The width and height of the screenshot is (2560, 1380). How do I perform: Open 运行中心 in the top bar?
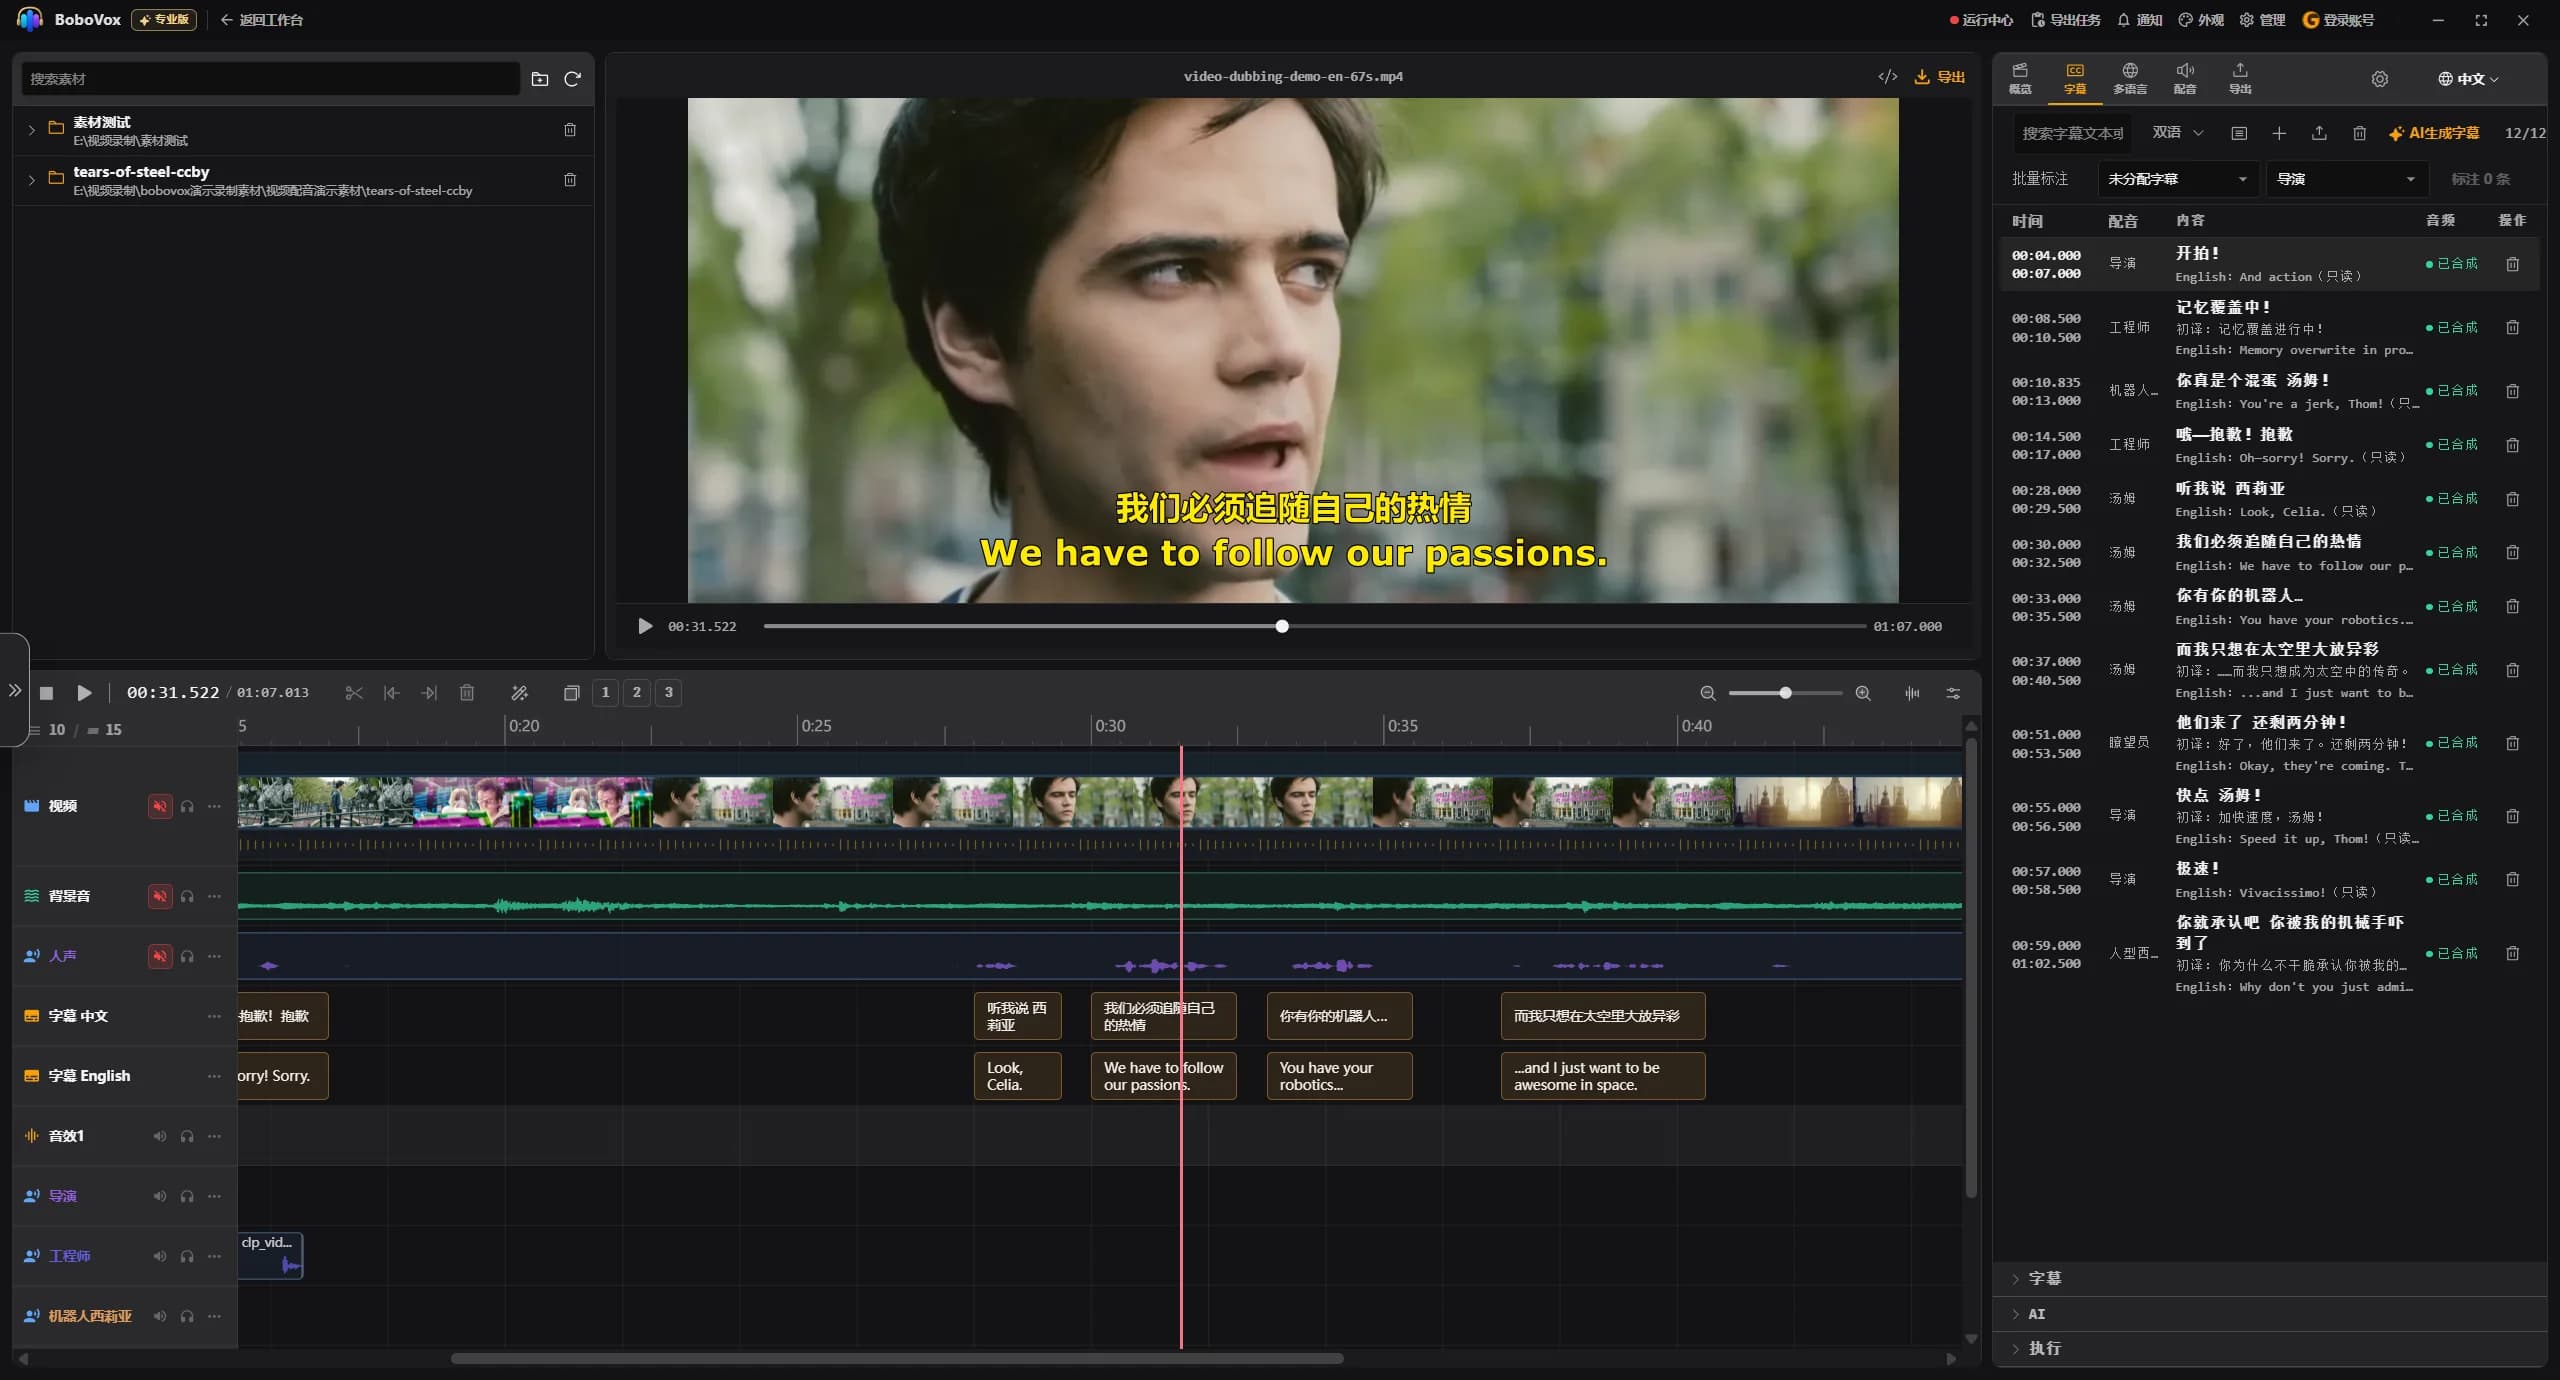1981,20
